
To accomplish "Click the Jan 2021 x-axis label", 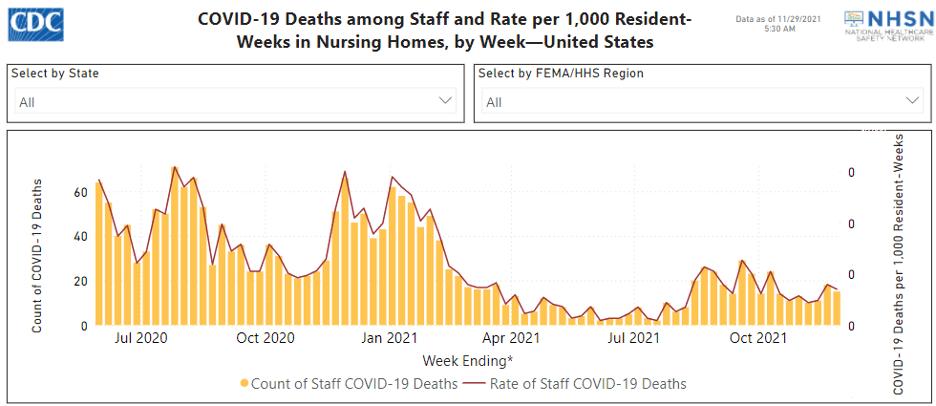I will pos(388,339).
